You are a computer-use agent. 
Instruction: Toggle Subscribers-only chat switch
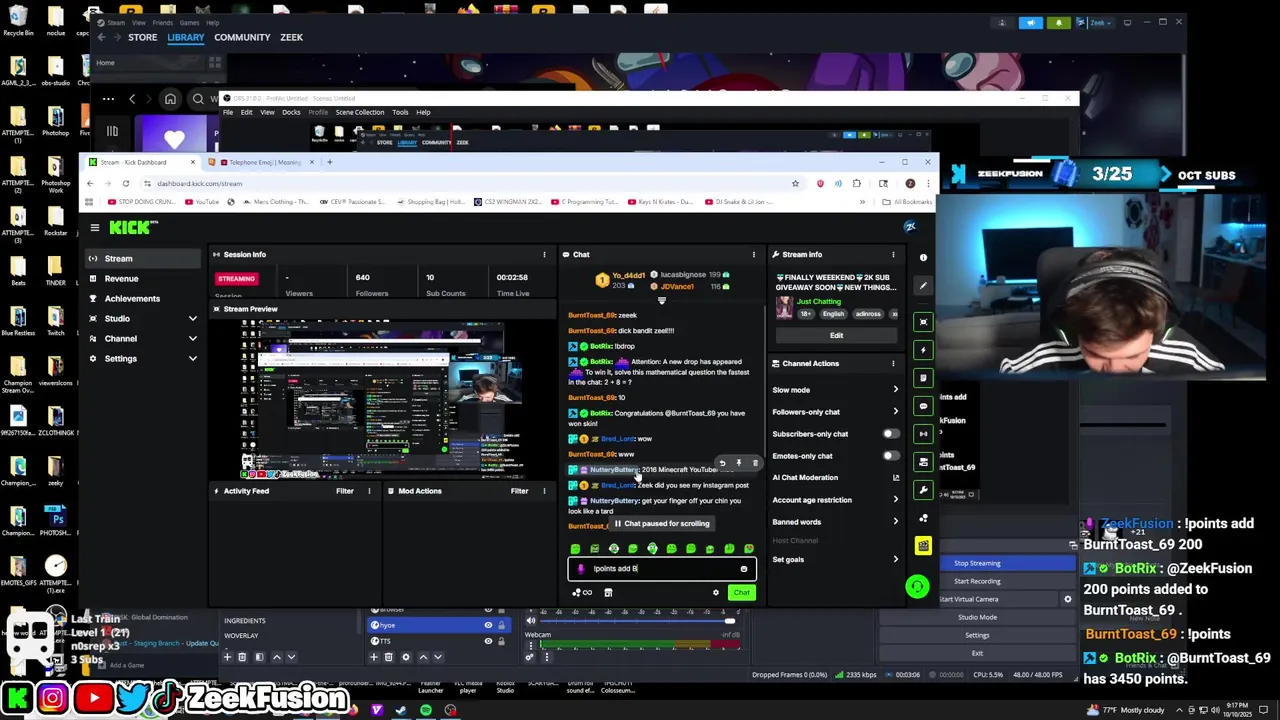tap(890, 434)
